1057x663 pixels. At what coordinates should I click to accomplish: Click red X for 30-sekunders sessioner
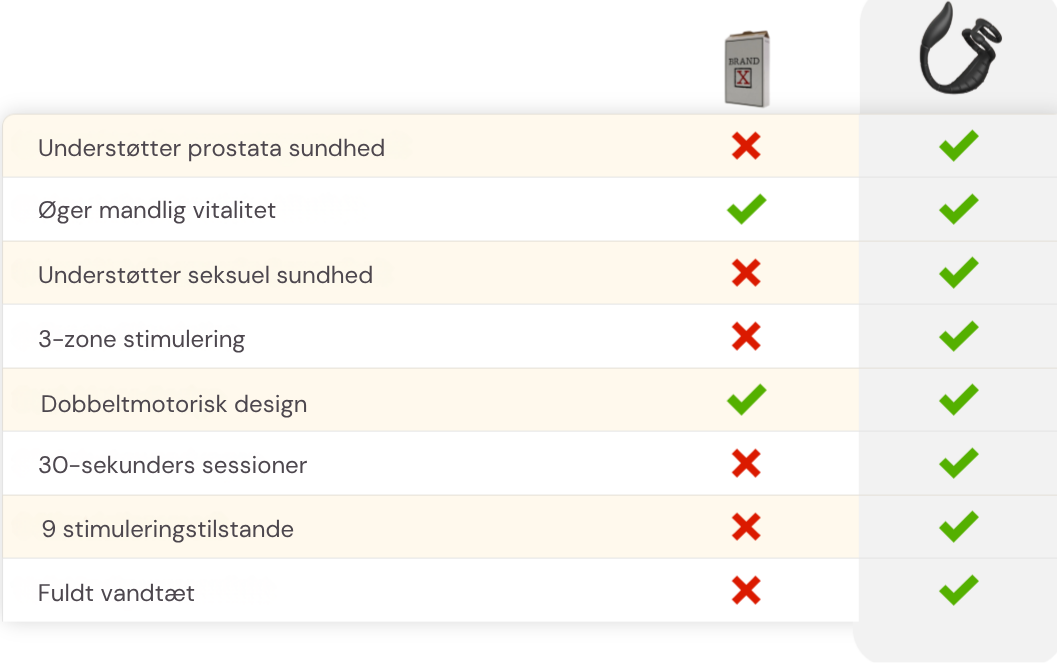(x=746, y=464)
